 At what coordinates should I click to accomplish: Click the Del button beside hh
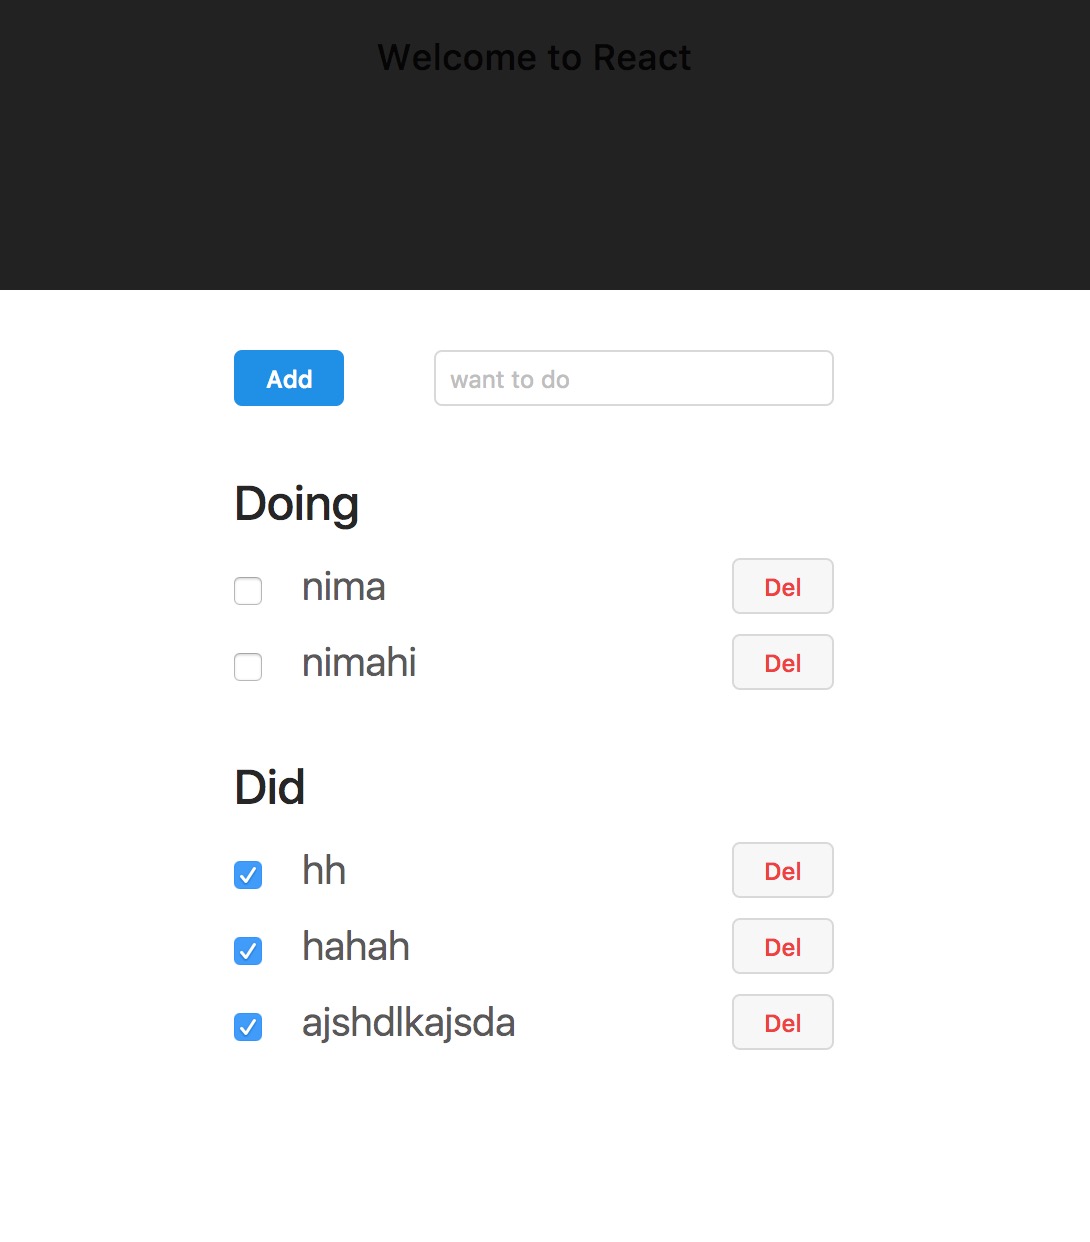782,871
